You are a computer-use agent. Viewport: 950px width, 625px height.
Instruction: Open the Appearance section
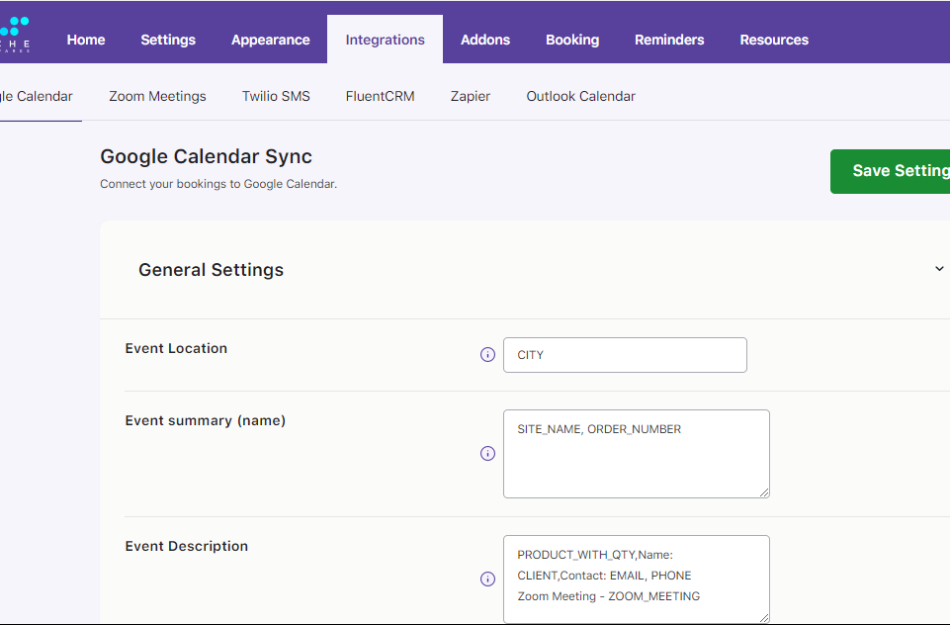[x=270, y=39]
